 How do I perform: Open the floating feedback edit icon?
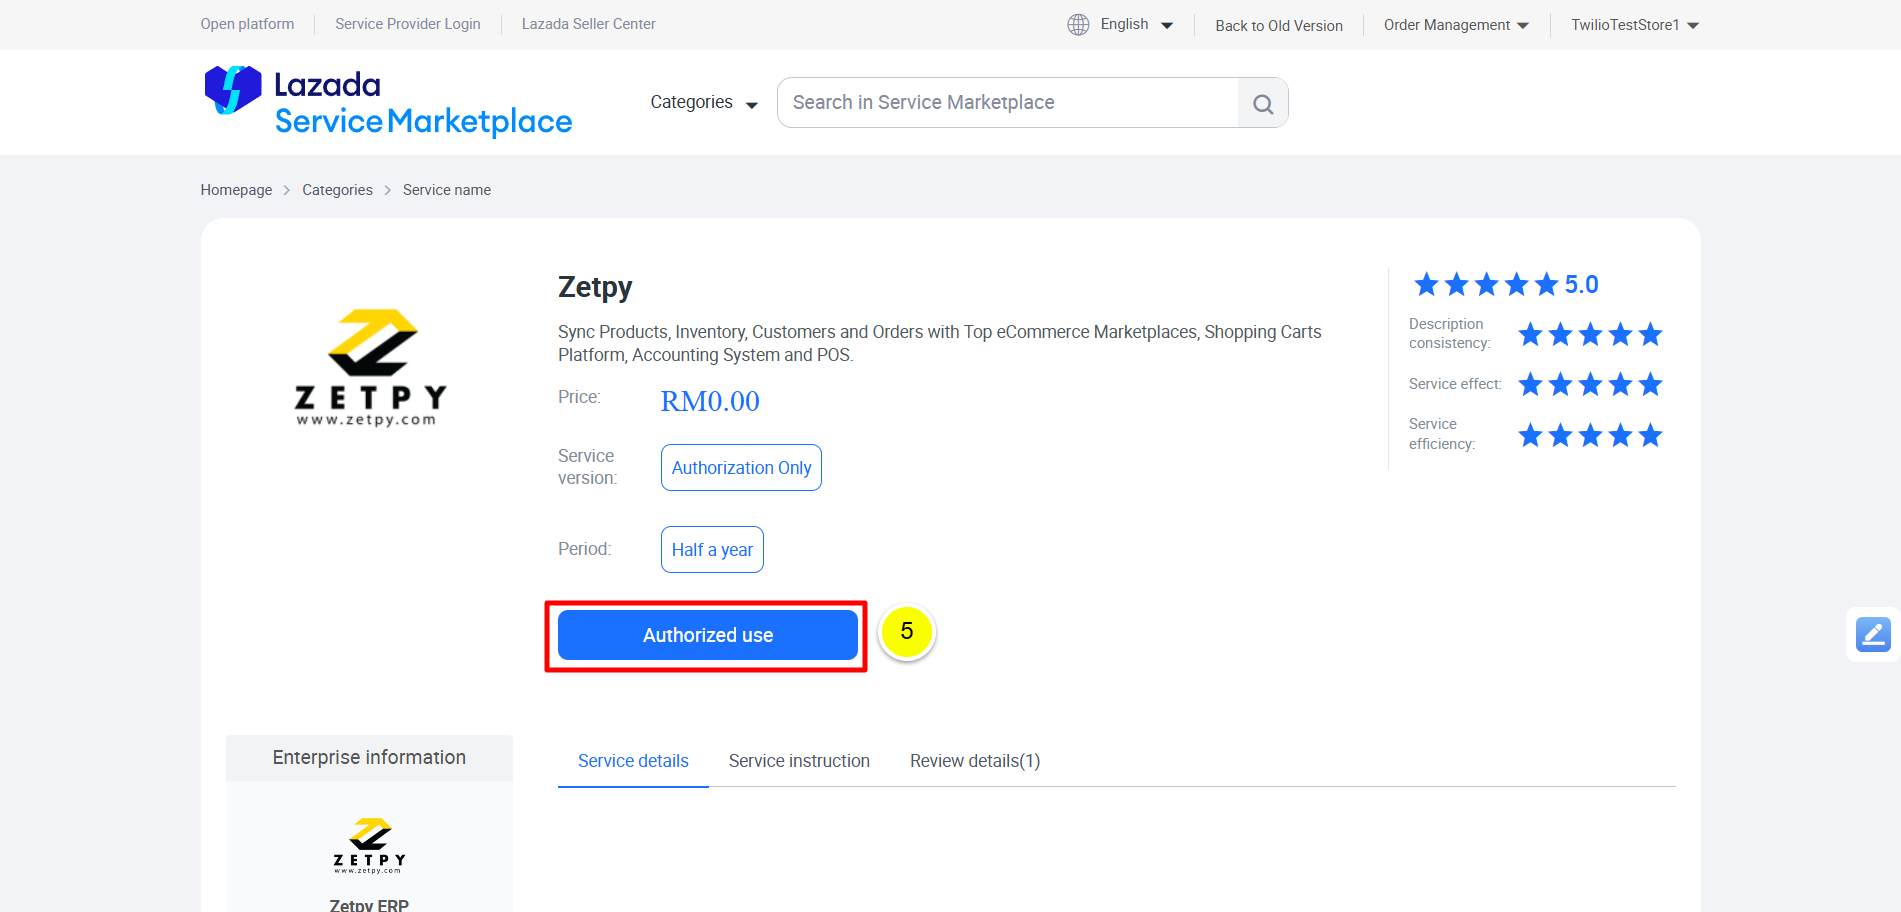1872,634
